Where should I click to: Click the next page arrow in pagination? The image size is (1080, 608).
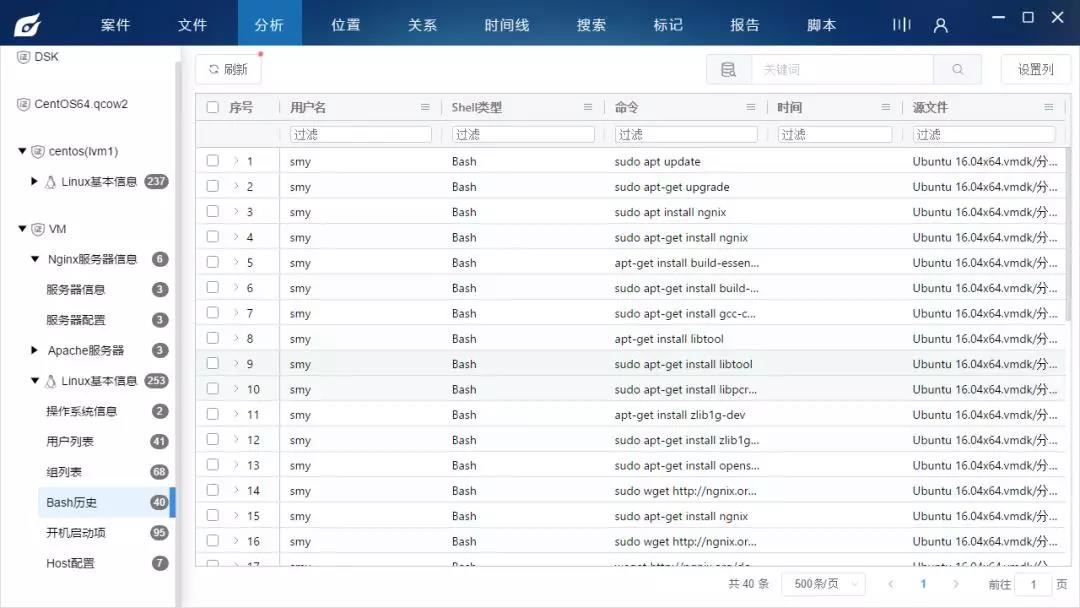point(957,584)
